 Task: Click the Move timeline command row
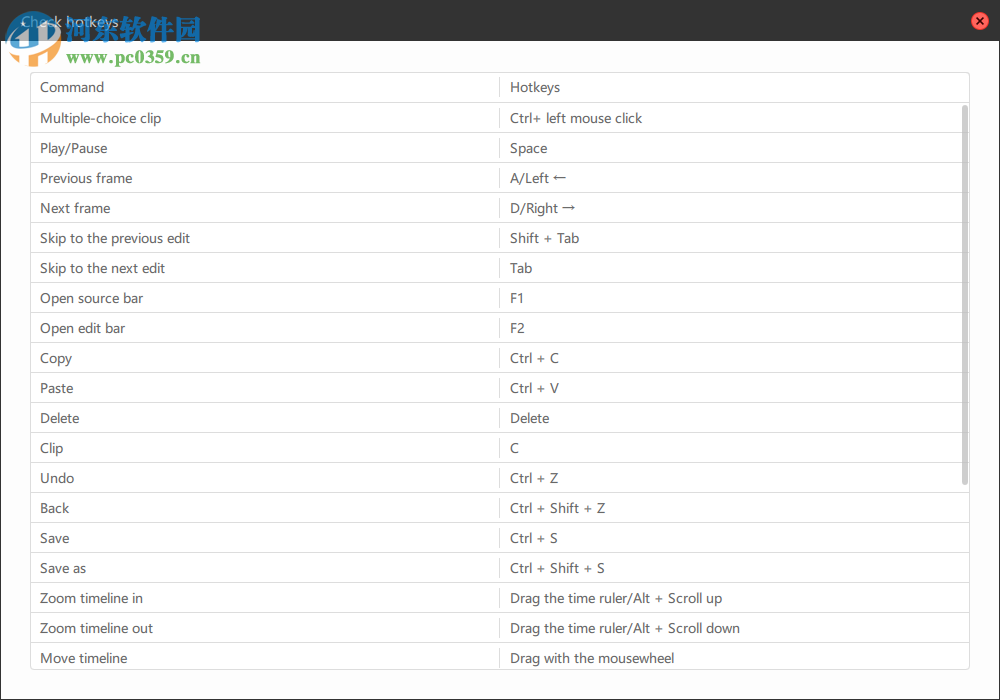pos(84,658)
